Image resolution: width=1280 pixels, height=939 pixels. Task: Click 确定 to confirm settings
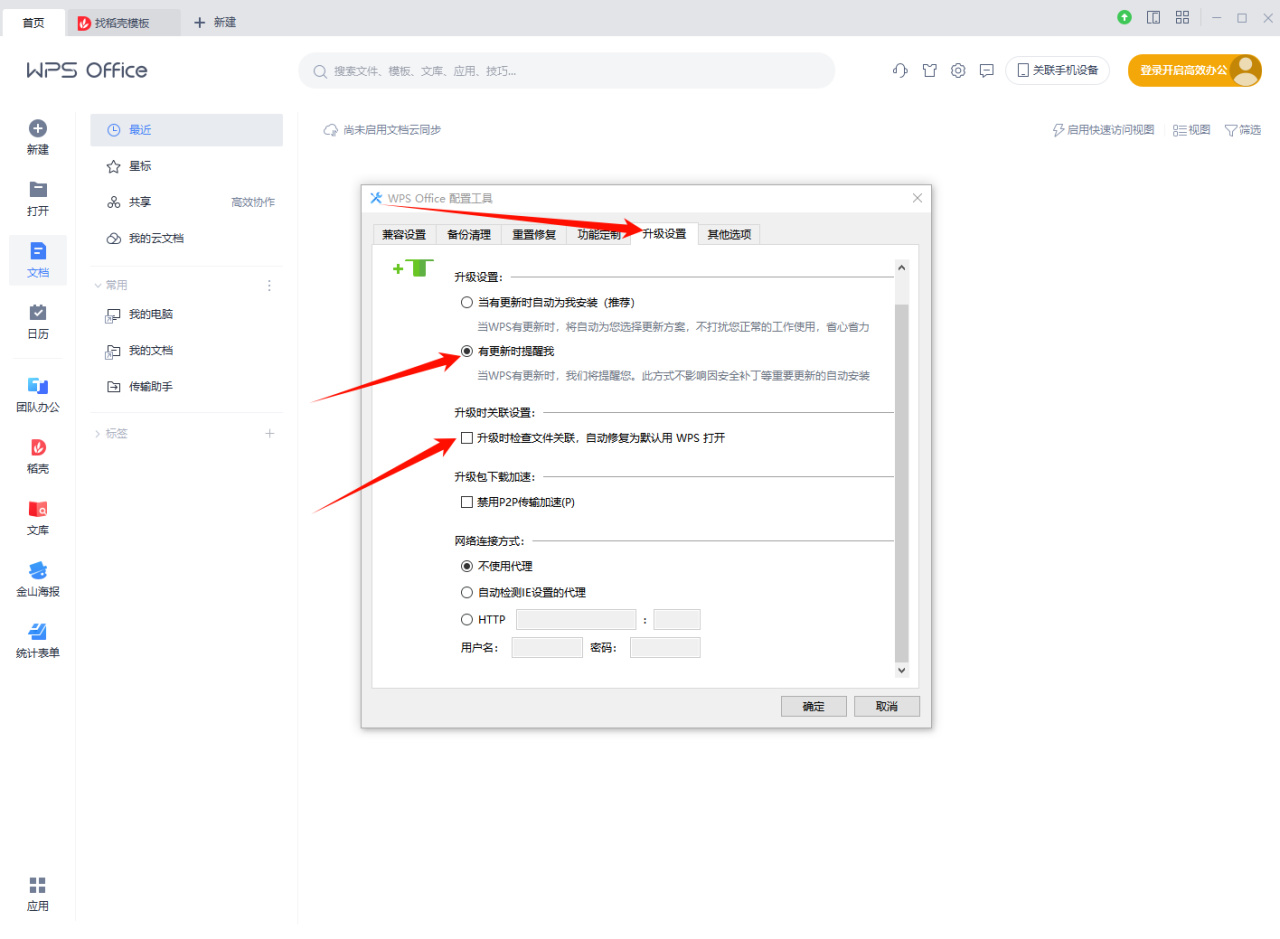[814, 706]
